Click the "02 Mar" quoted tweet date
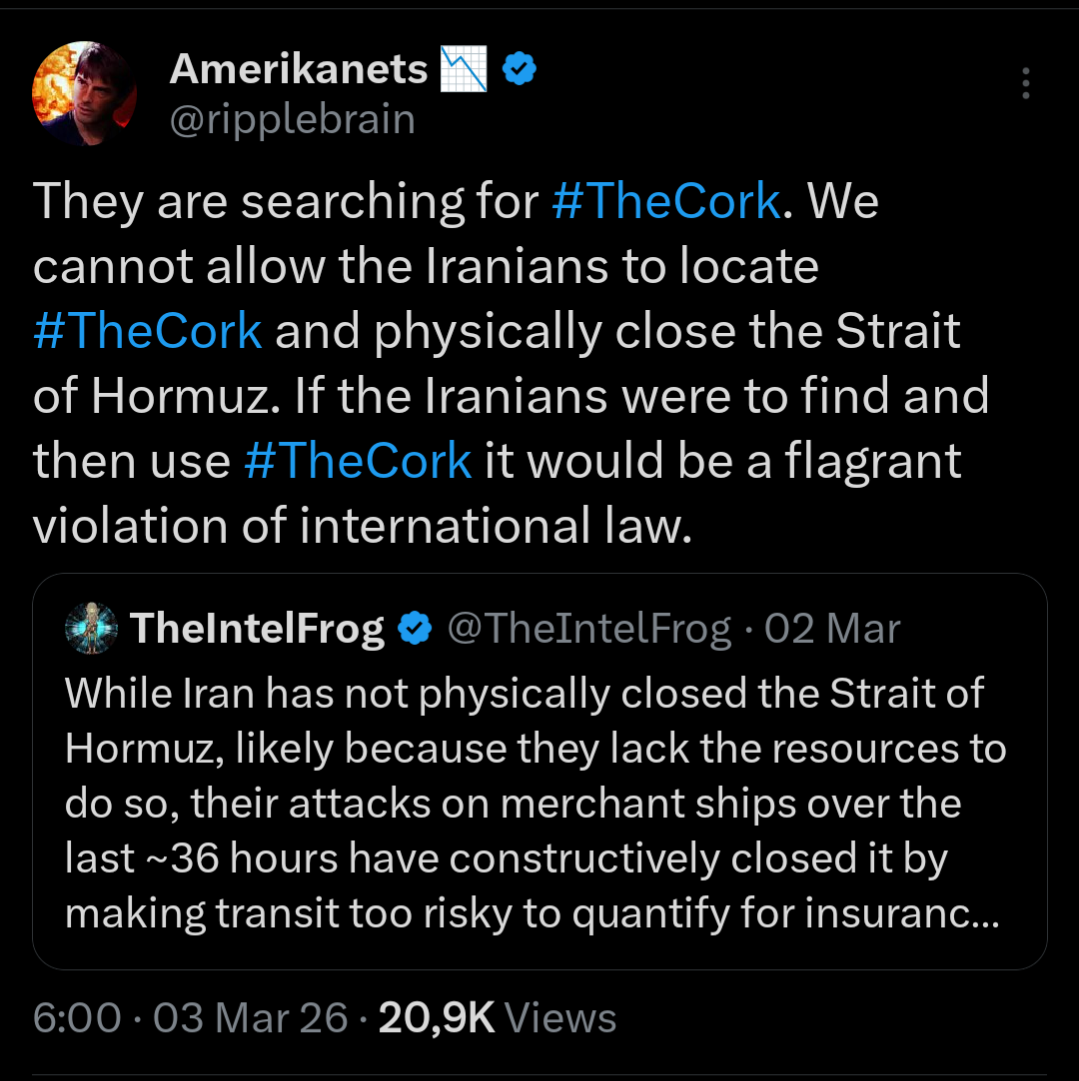 click(832, 628)
